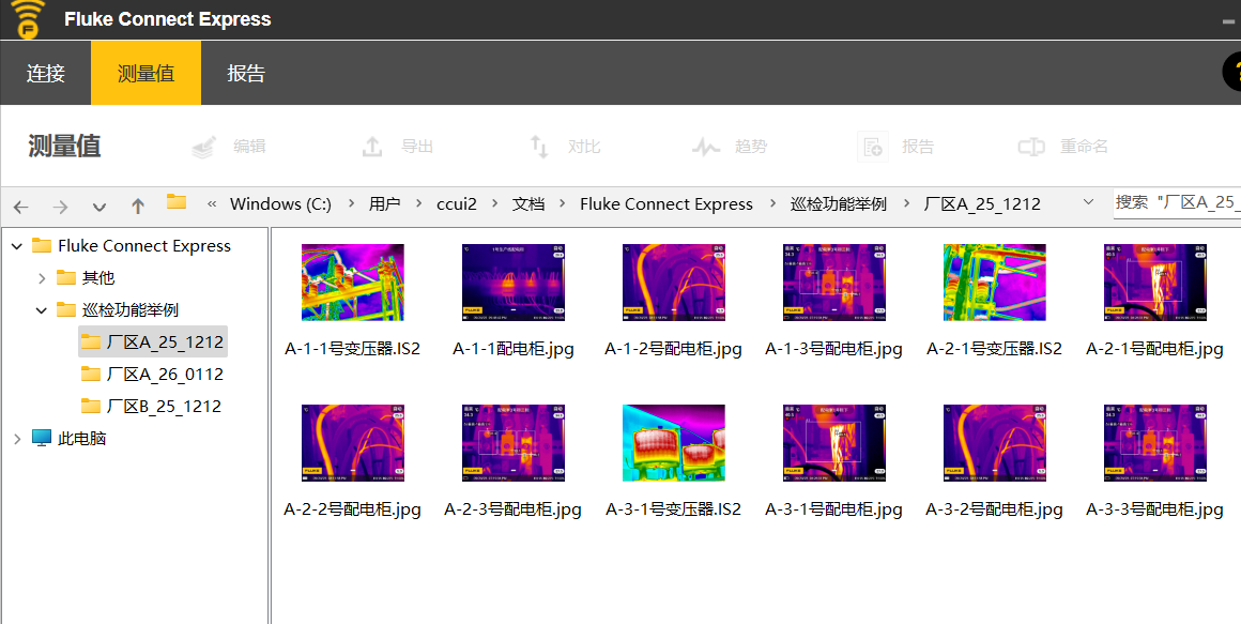Image resolution: width=1241 pixels, height=624 pixels.
Task: Click the search input field
Action: [1177, 203]
